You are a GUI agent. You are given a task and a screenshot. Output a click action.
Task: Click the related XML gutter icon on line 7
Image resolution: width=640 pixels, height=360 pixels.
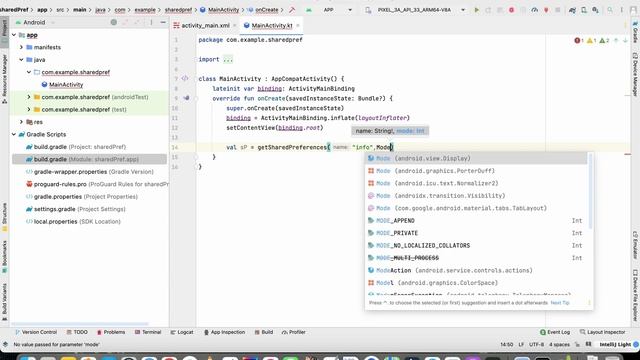tap(184, 78)
